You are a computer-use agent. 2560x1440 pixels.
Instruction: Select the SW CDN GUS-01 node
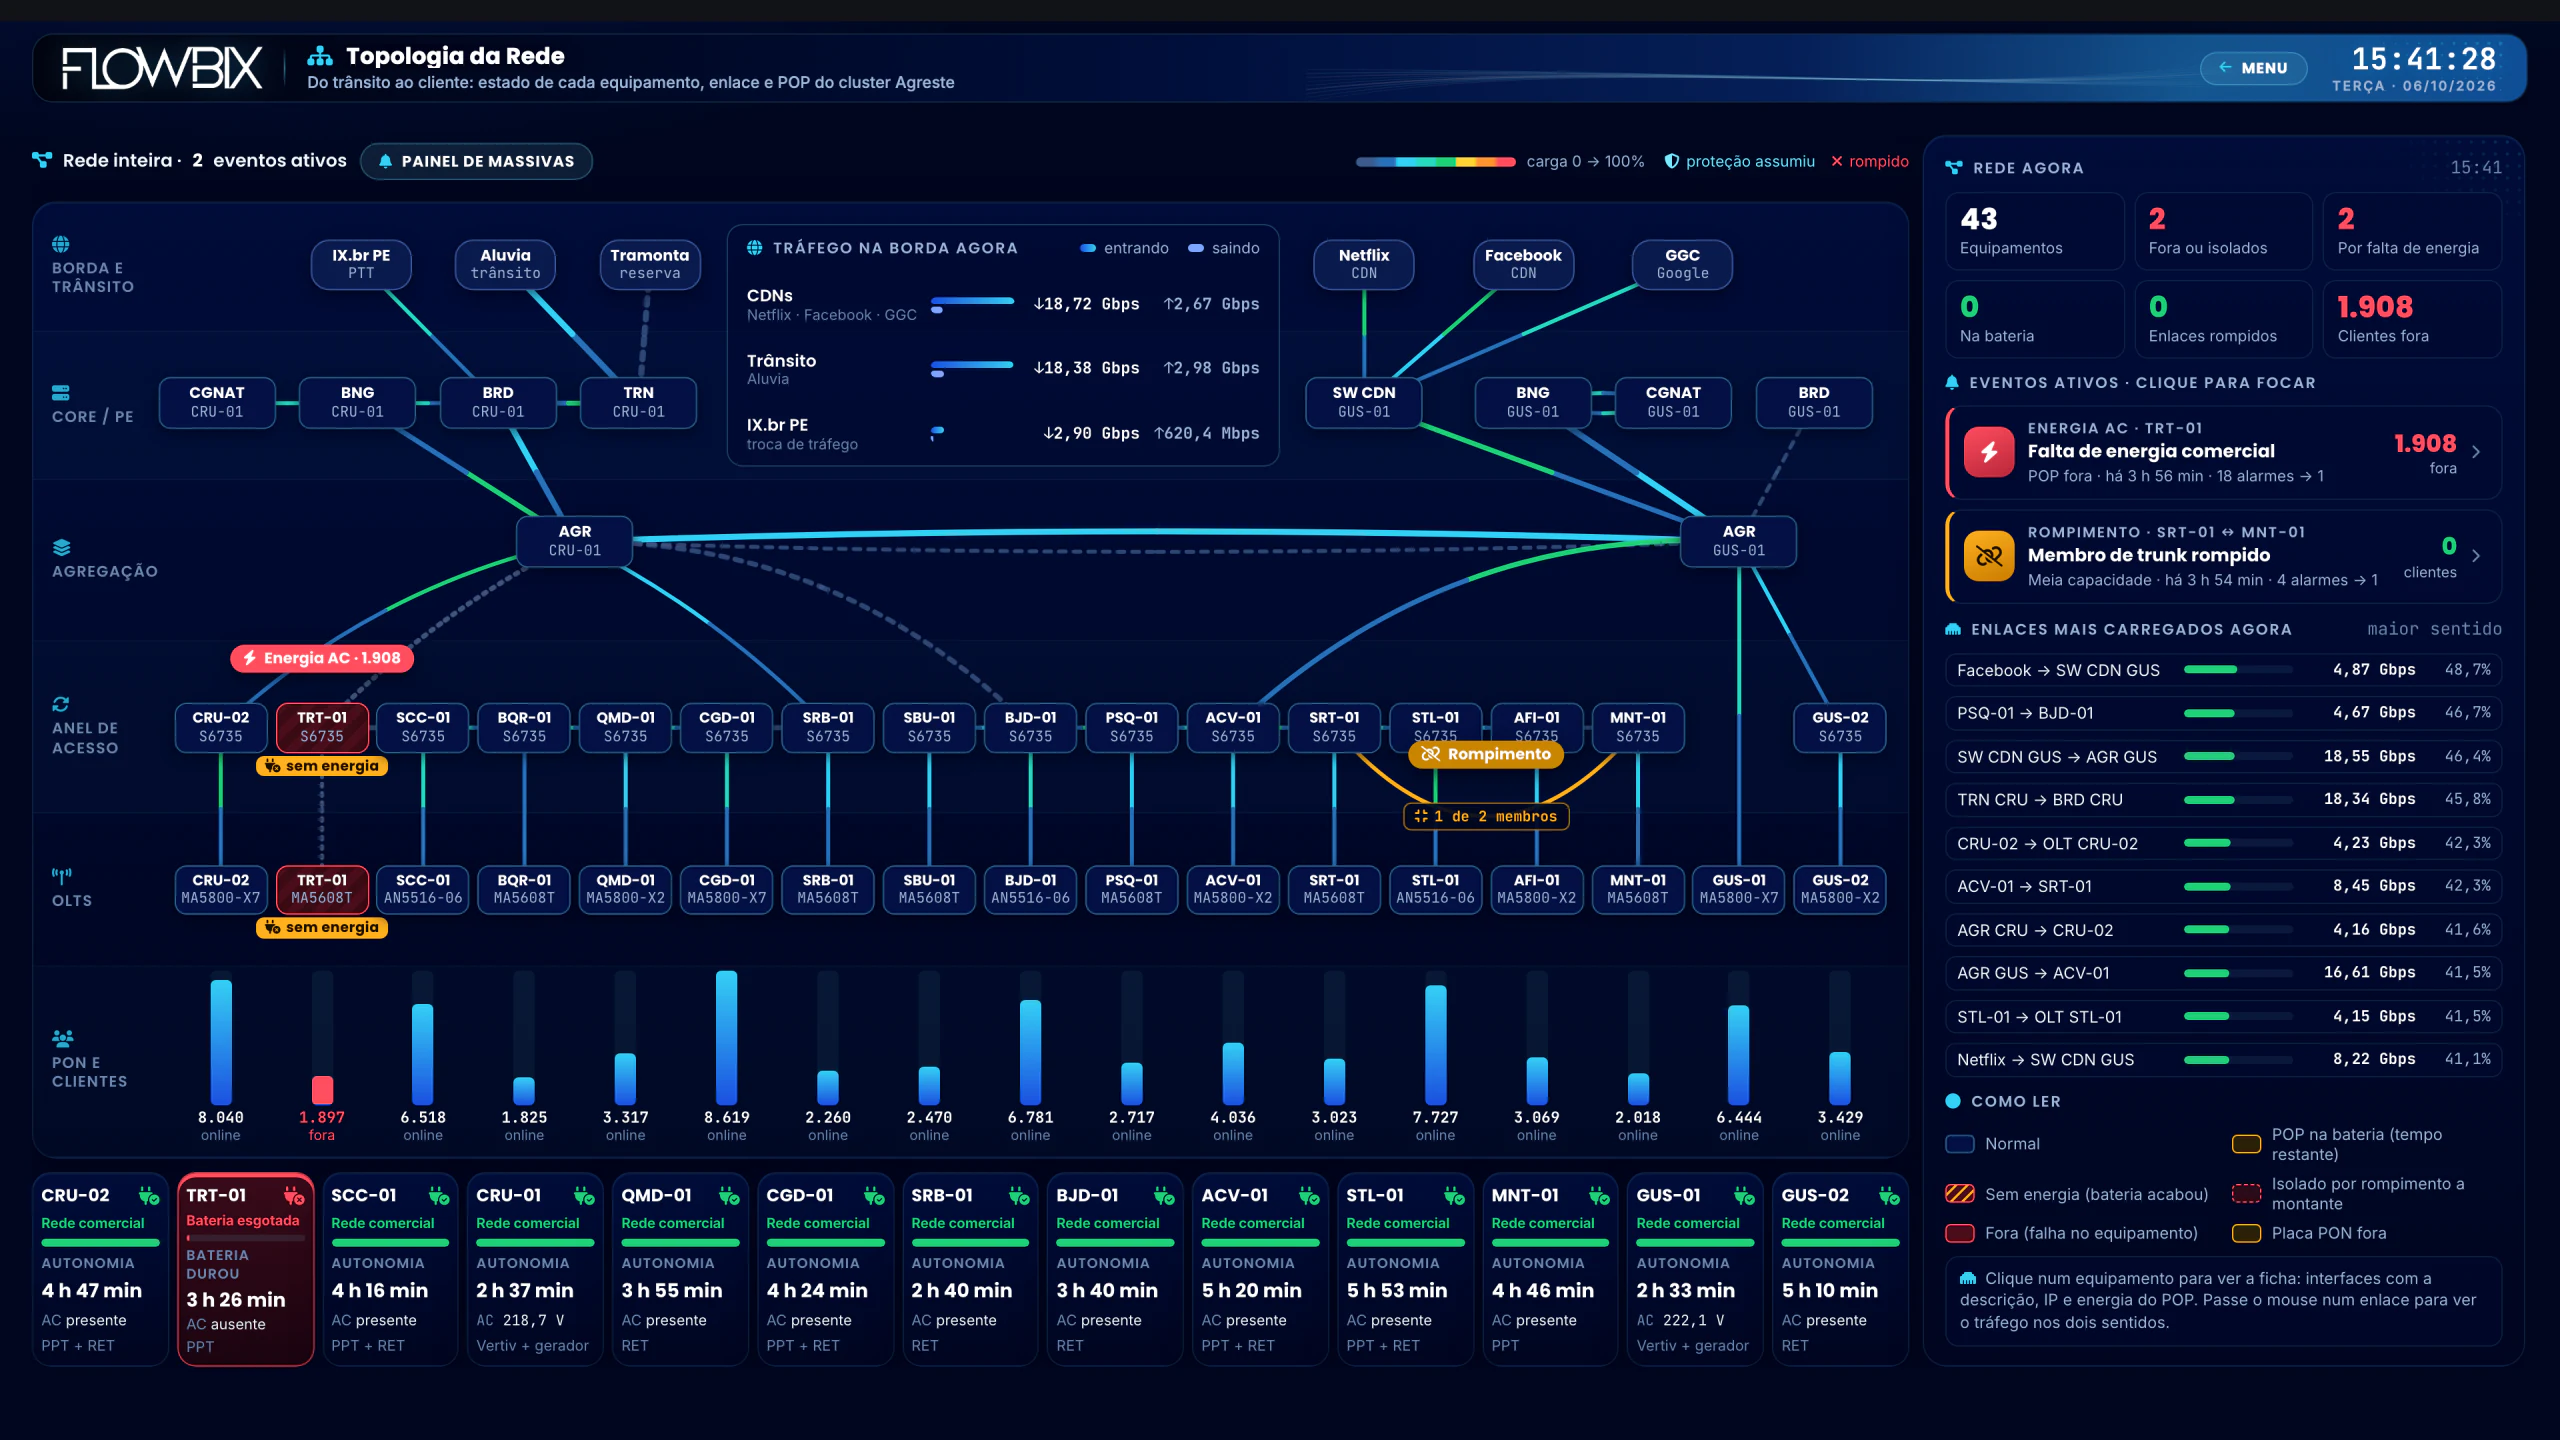(1364, 402)
